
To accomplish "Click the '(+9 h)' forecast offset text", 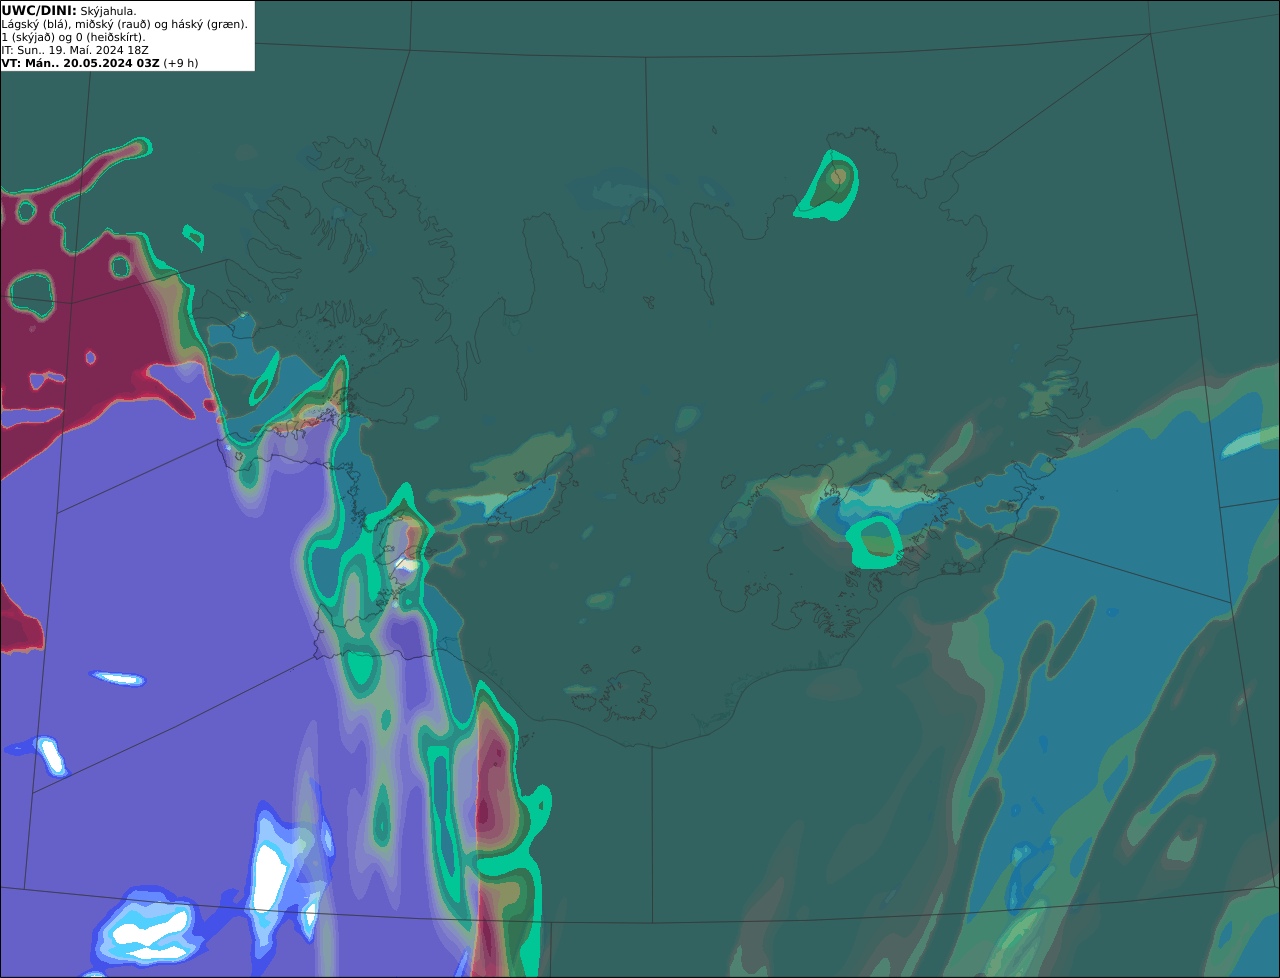I will pos(181,63).
